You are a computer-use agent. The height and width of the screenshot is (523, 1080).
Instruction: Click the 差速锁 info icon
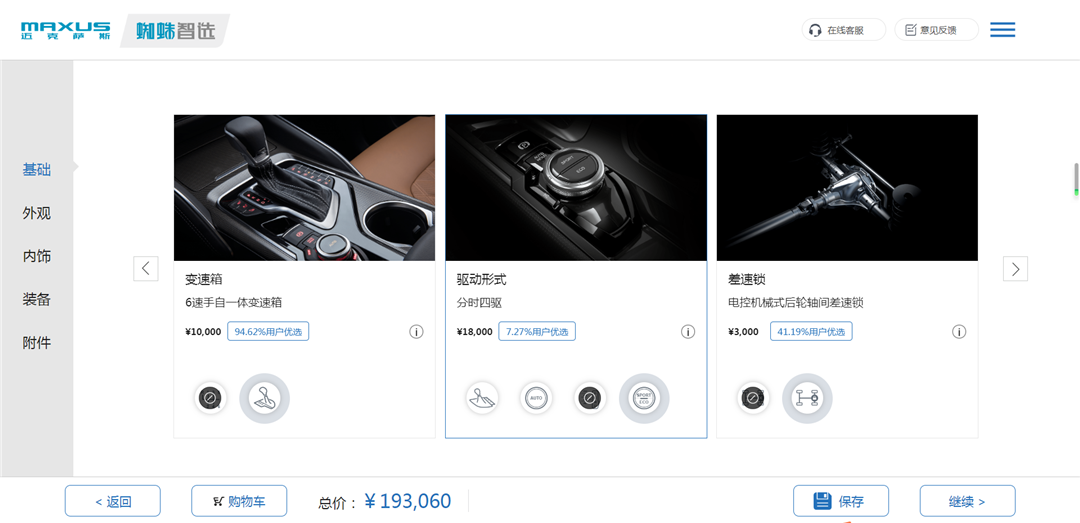(x=959, y=332)
